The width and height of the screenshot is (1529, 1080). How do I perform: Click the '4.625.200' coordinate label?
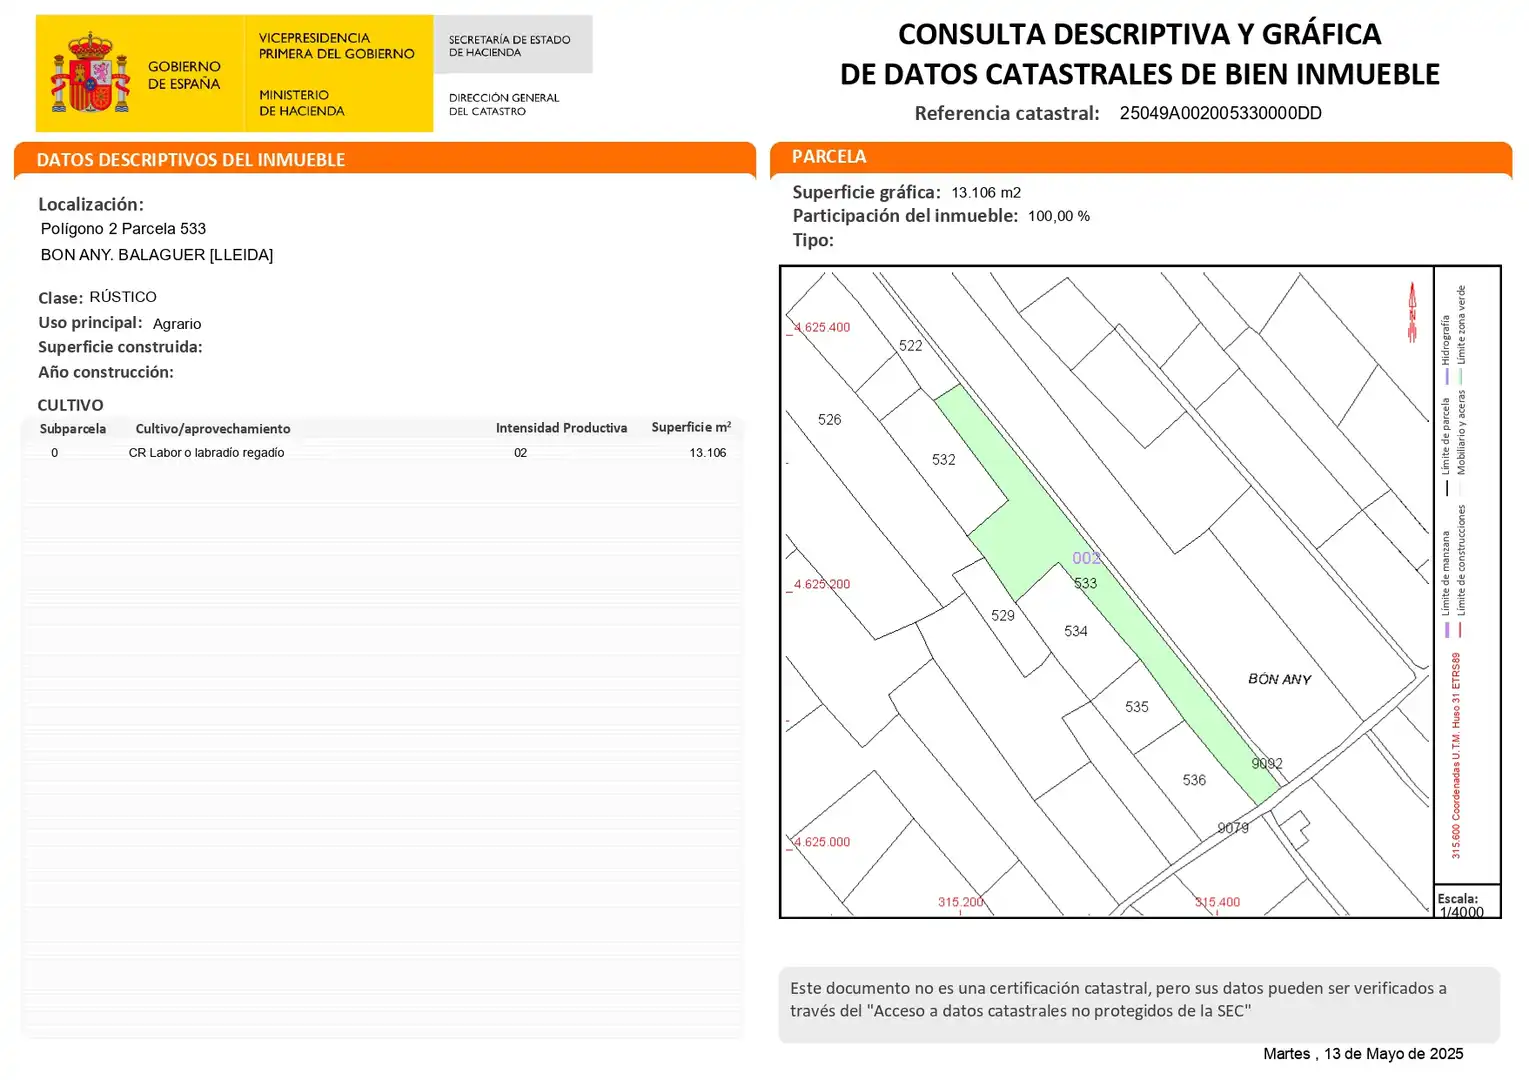[821, 585]
